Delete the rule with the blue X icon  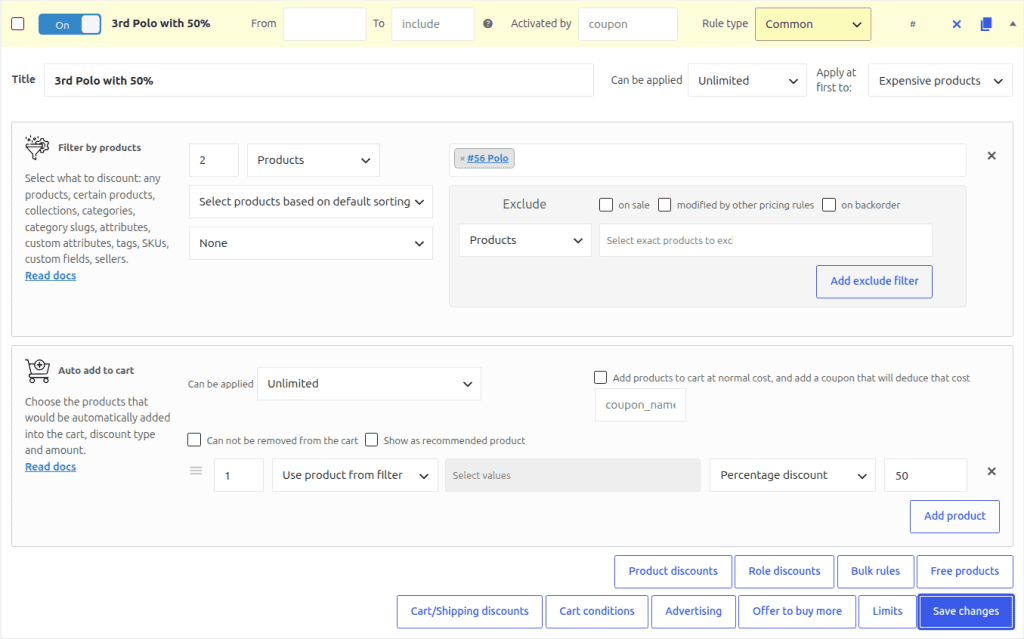[957, 24]
